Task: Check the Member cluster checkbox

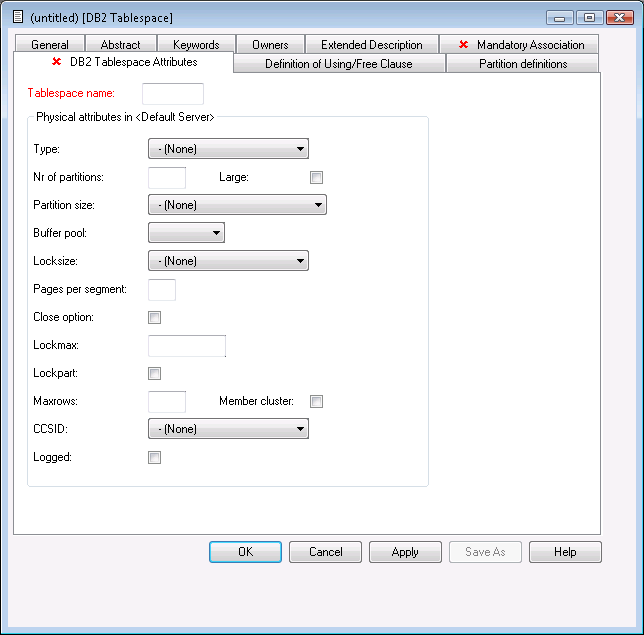Action: [x=316, y=401]
